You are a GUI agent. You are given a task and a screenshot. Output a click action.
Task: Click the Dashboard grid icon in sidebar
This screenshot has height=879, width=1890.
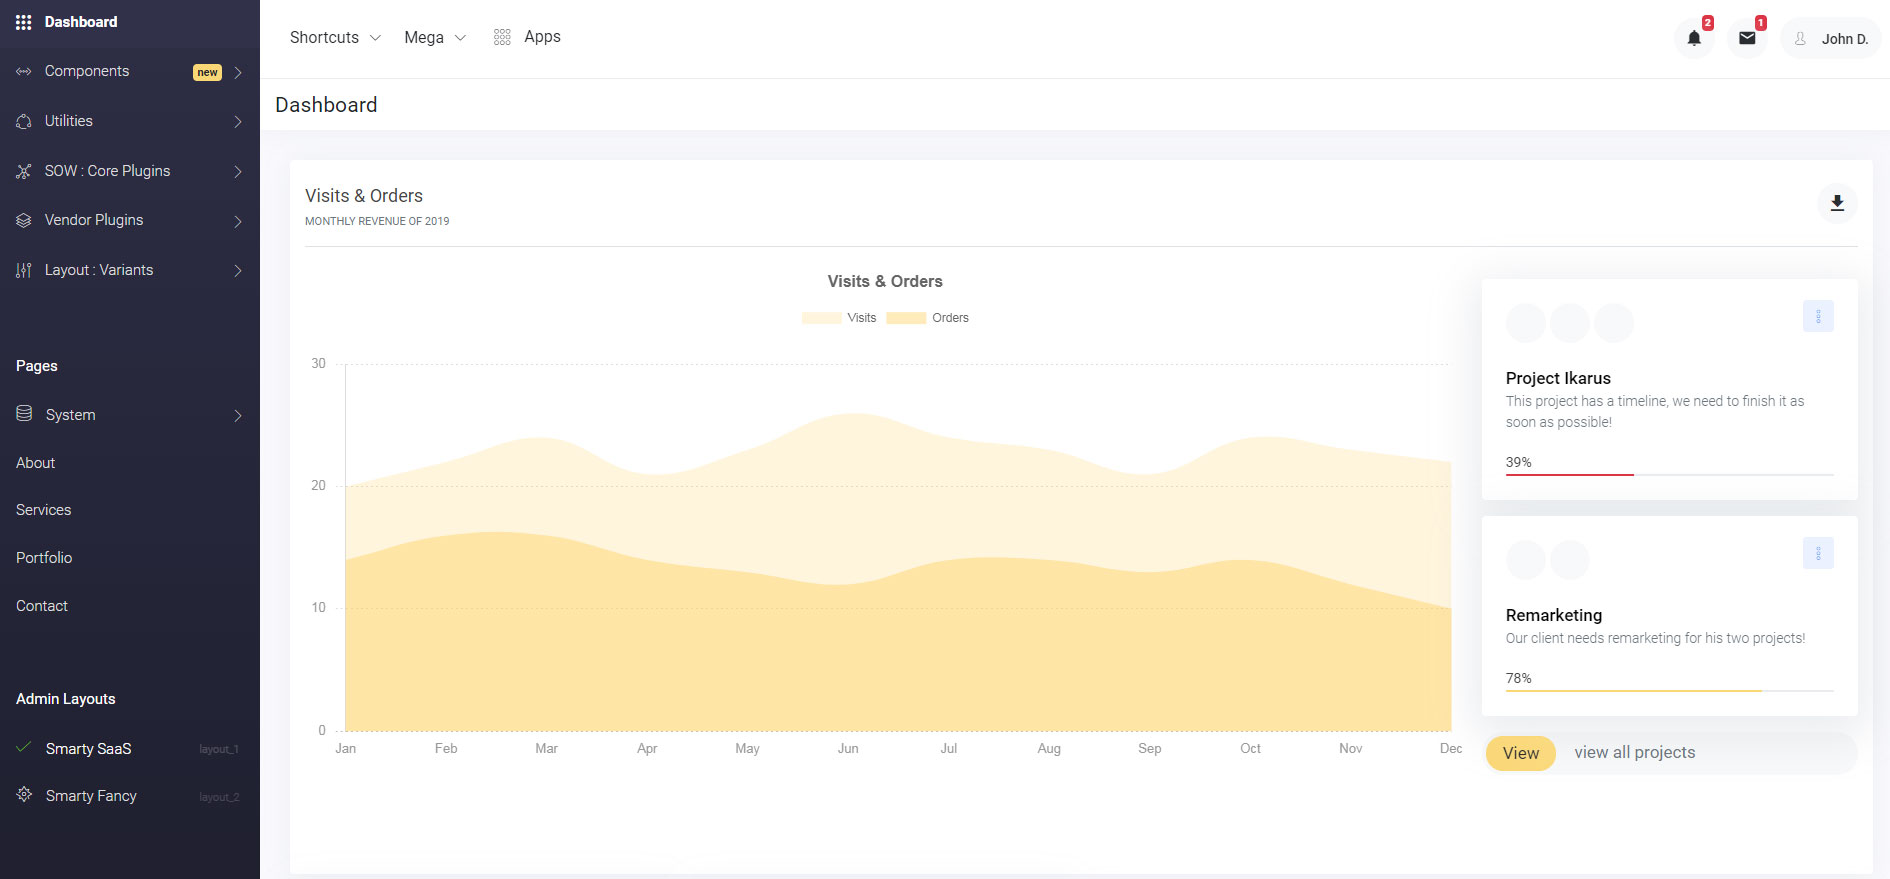(24, 22)
